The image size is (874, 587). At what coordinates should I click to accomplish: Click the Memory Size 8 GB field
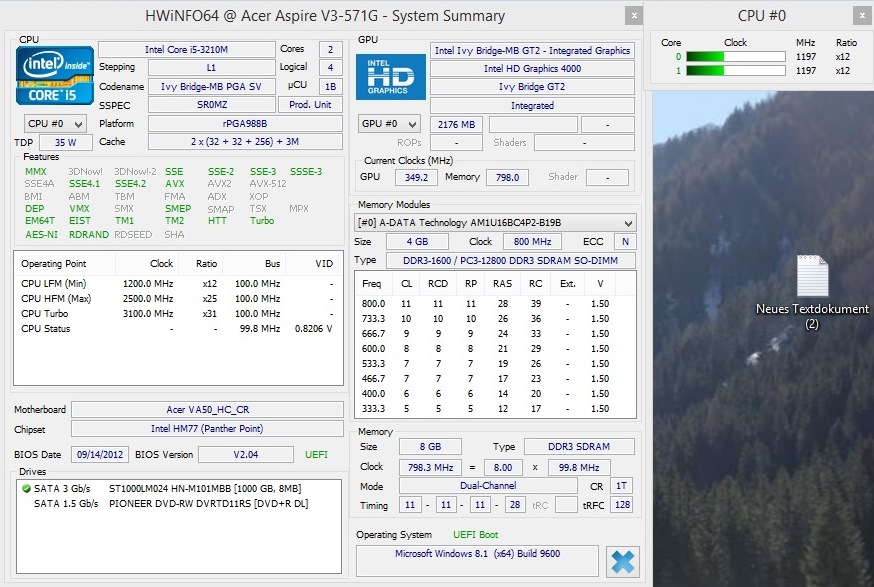(x=430, y=447)
